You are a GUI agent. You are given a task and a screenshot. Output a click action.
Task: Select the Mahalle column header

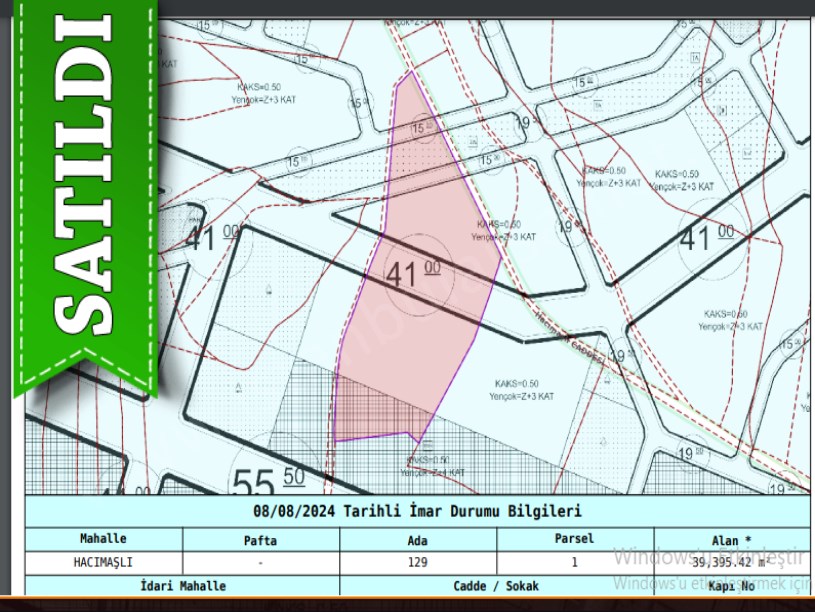click(103, 540)
